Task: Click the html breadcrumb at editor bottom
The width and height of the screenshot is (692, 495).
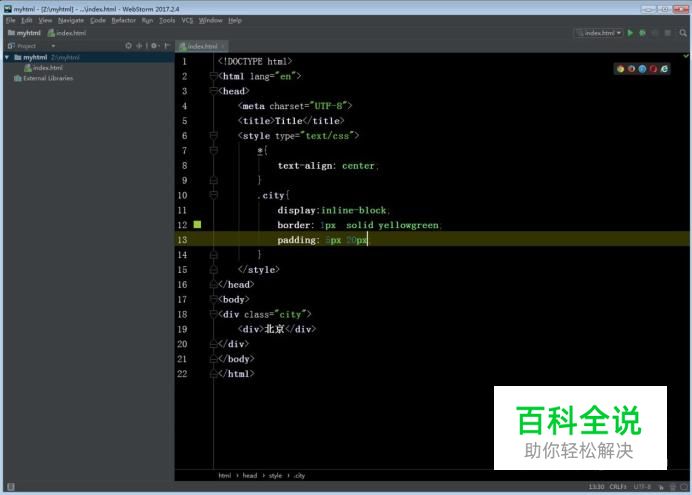Action: [x=225, y=476]
